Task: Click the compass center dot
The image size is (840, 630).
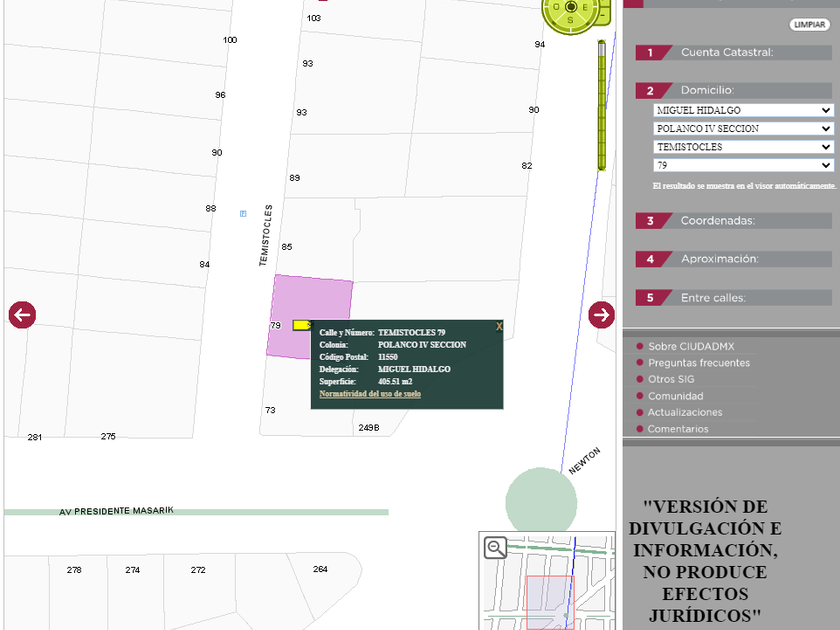Action: point(571,6)
